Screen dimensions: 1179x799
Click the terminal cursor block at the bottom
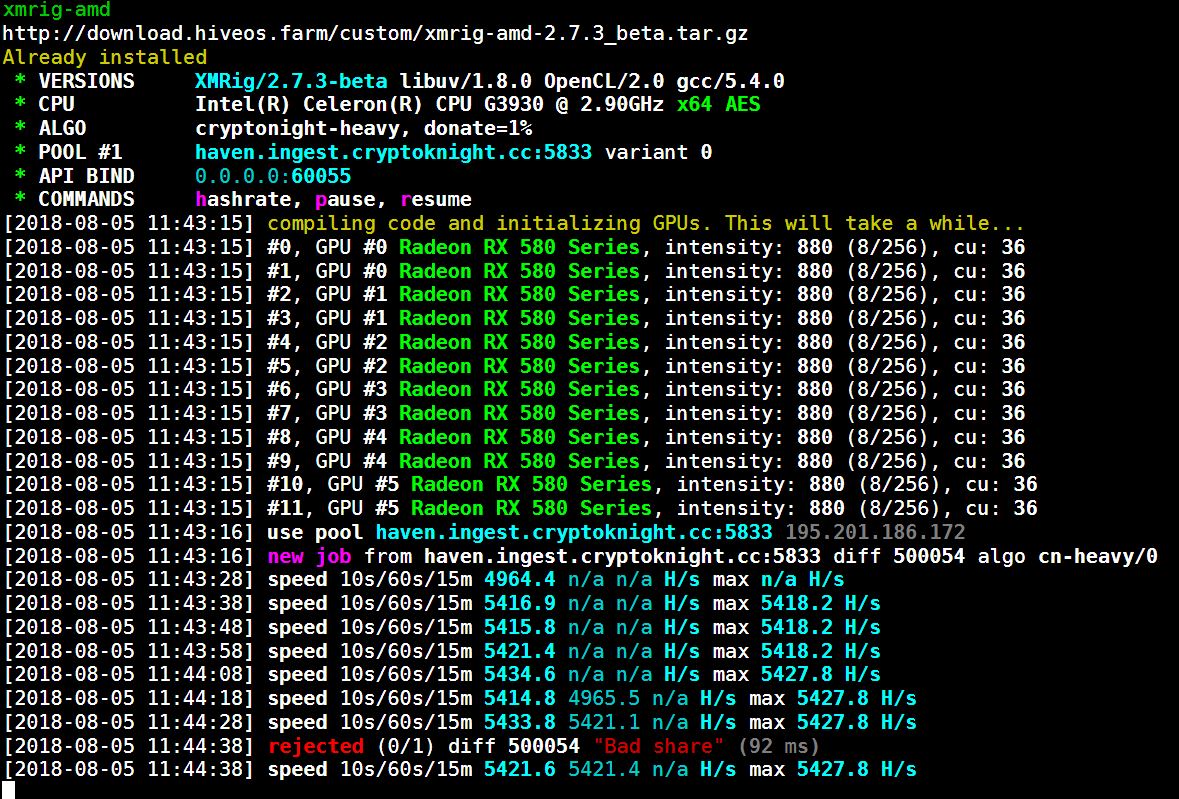click(9, 790)
